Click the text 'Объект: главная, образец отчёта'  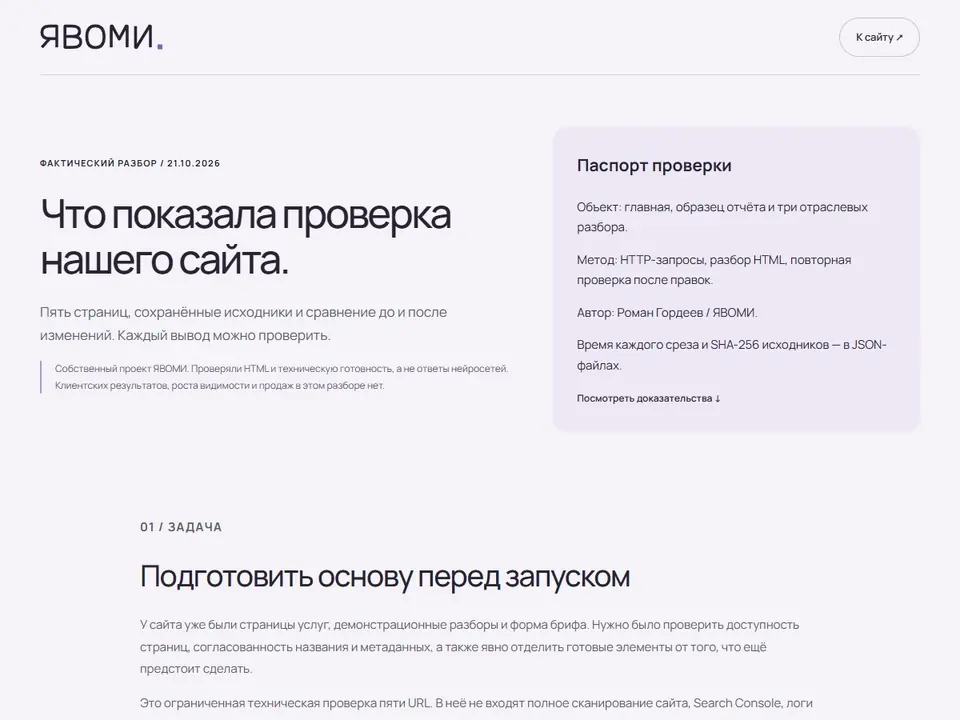[722, 217]
